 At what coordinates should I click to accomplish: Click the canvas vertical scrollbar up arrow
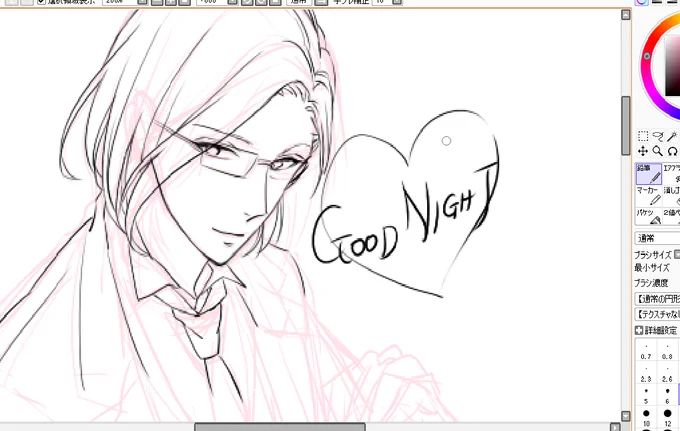[x=625, y=15]
